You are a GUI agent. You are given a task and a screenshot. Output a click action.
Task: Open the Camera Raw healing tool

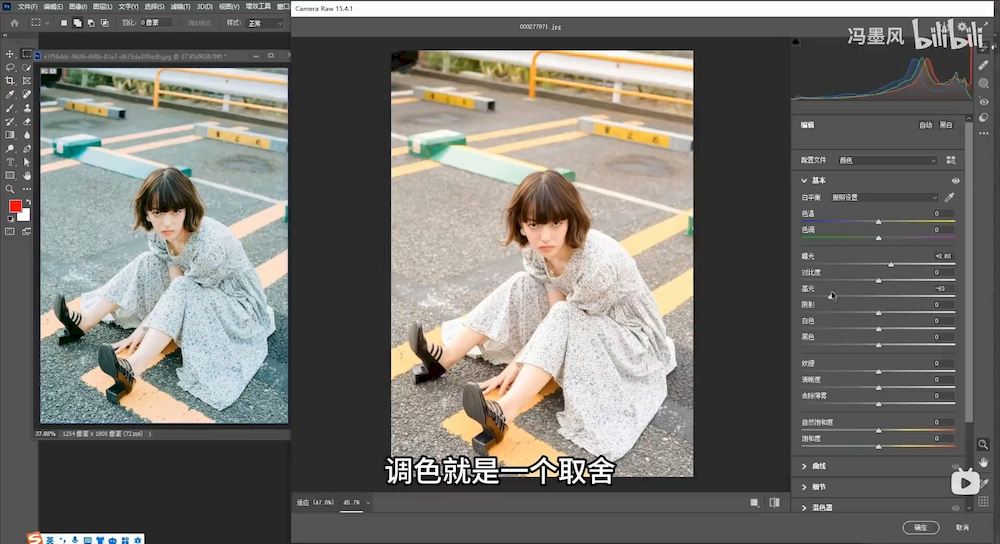[984, 65]
